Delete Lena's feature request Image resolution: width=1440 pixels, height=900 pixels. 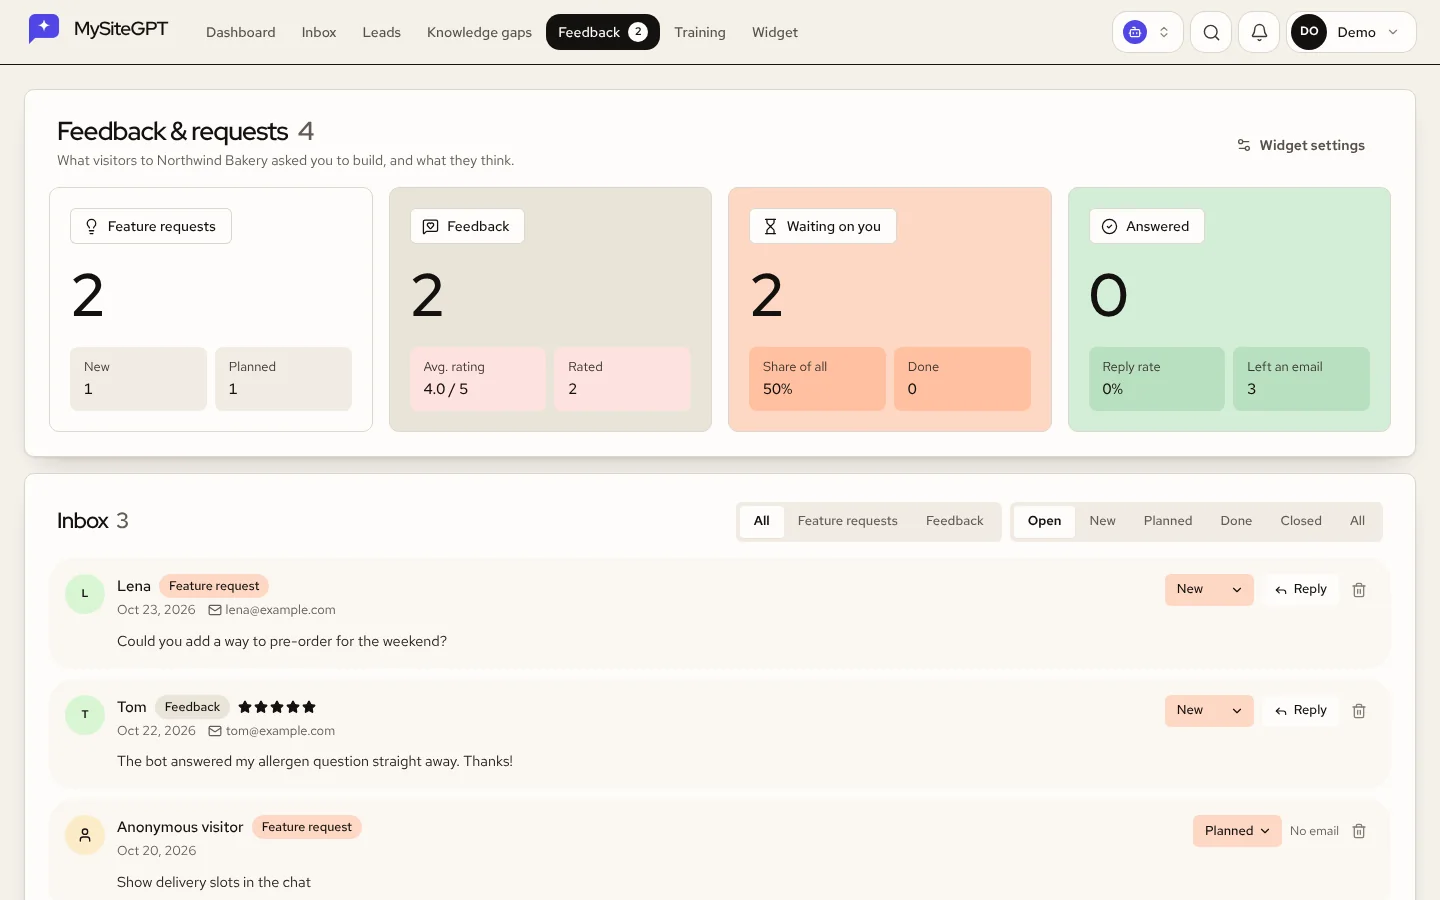click(x=1359, y=590)
